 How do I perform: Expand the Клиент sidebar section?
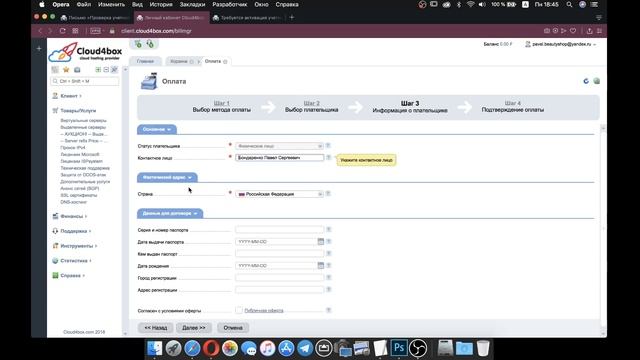pos(69,96)
